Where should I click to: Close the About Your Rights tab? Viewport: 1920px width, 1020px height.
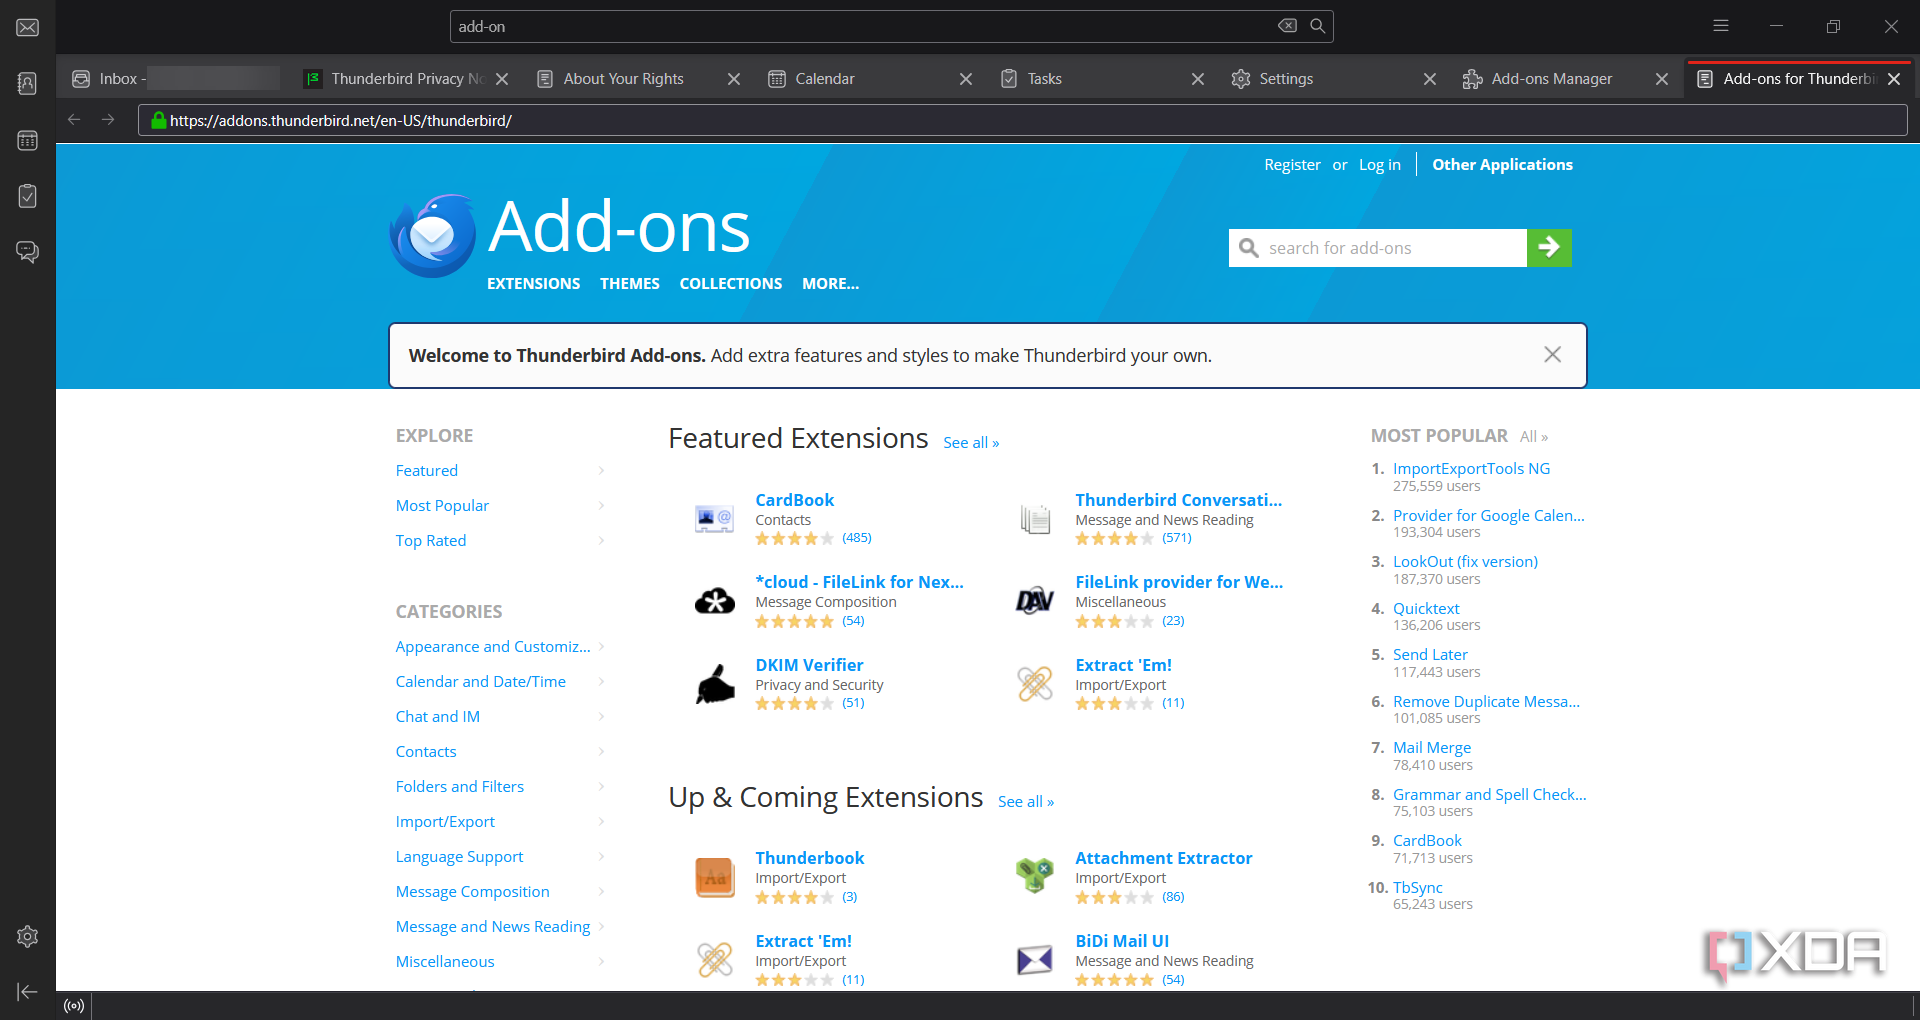pos(734,79)
